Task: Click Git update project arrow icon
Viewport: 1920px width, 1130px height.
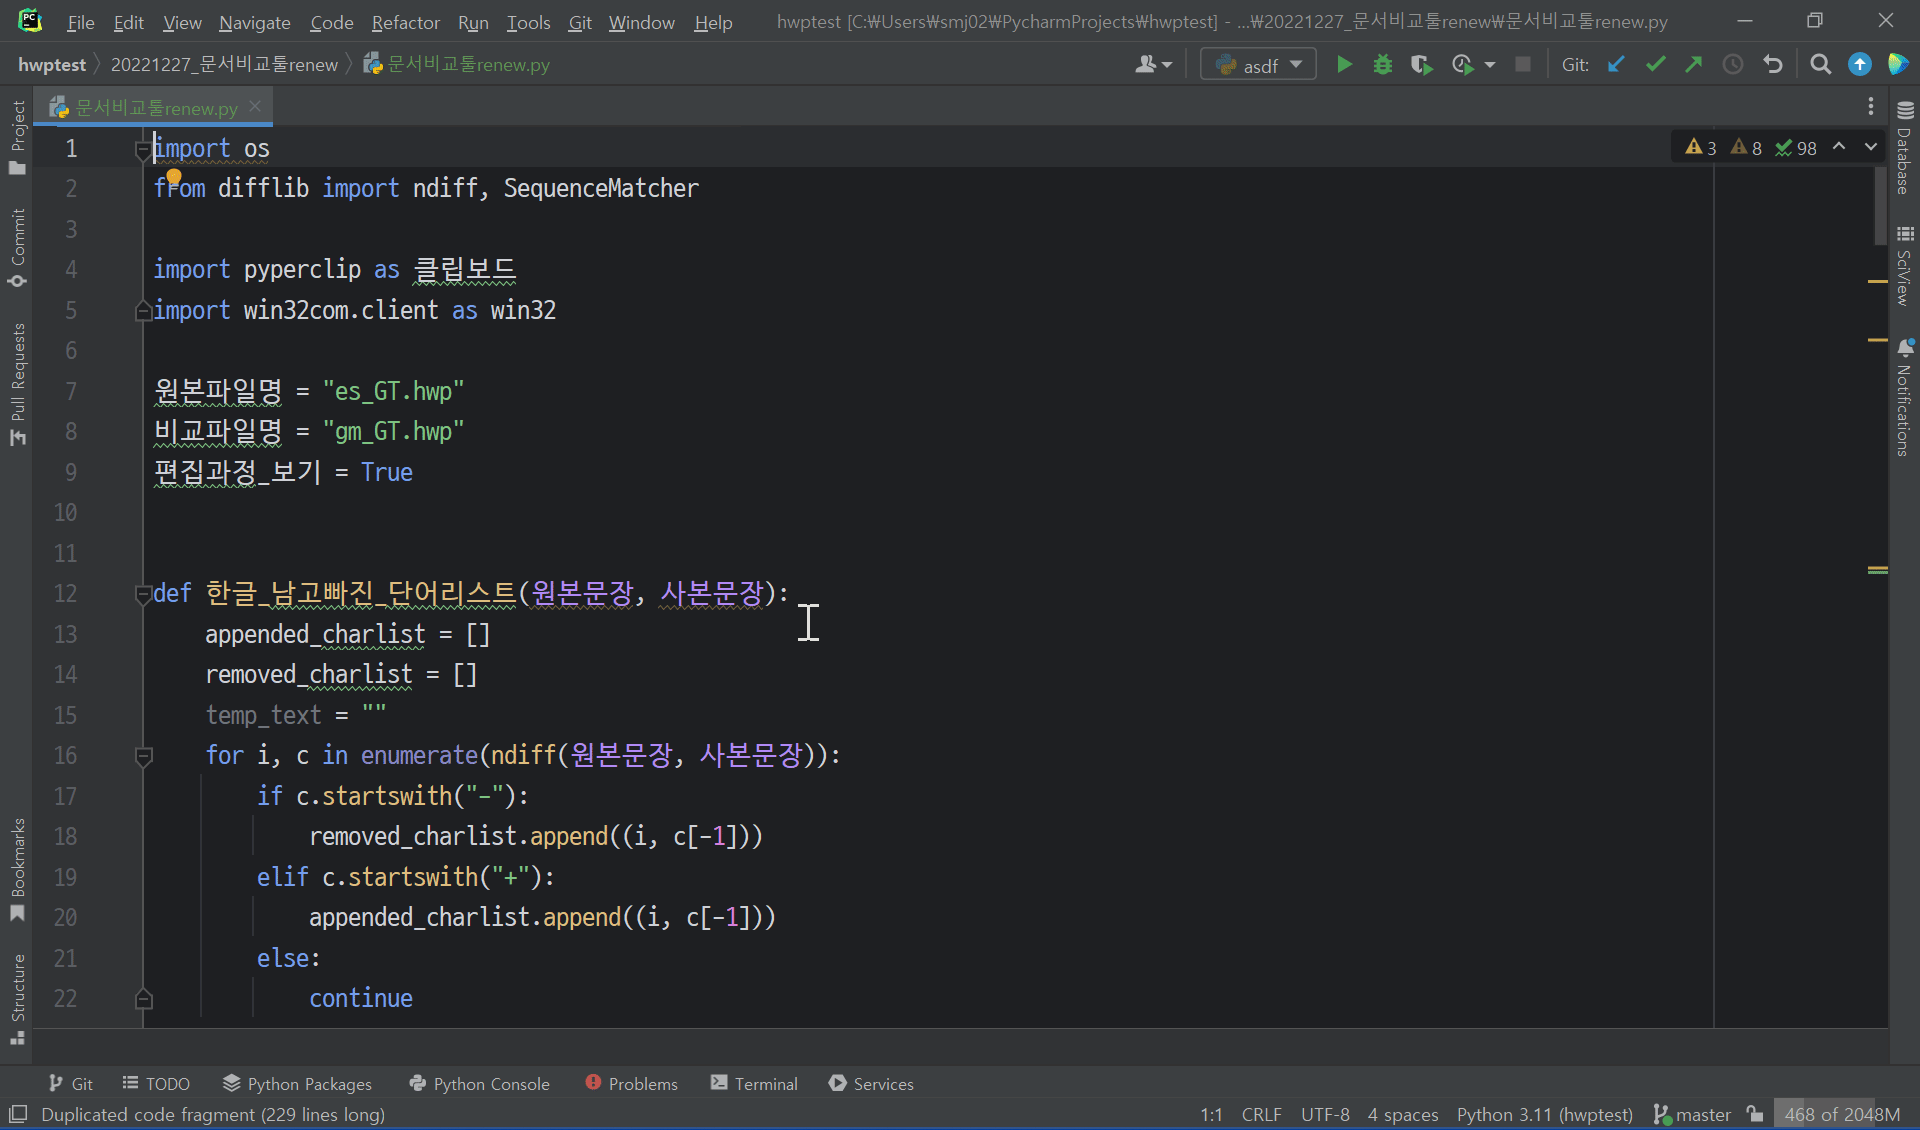Action: click(x=1616, y=65)
